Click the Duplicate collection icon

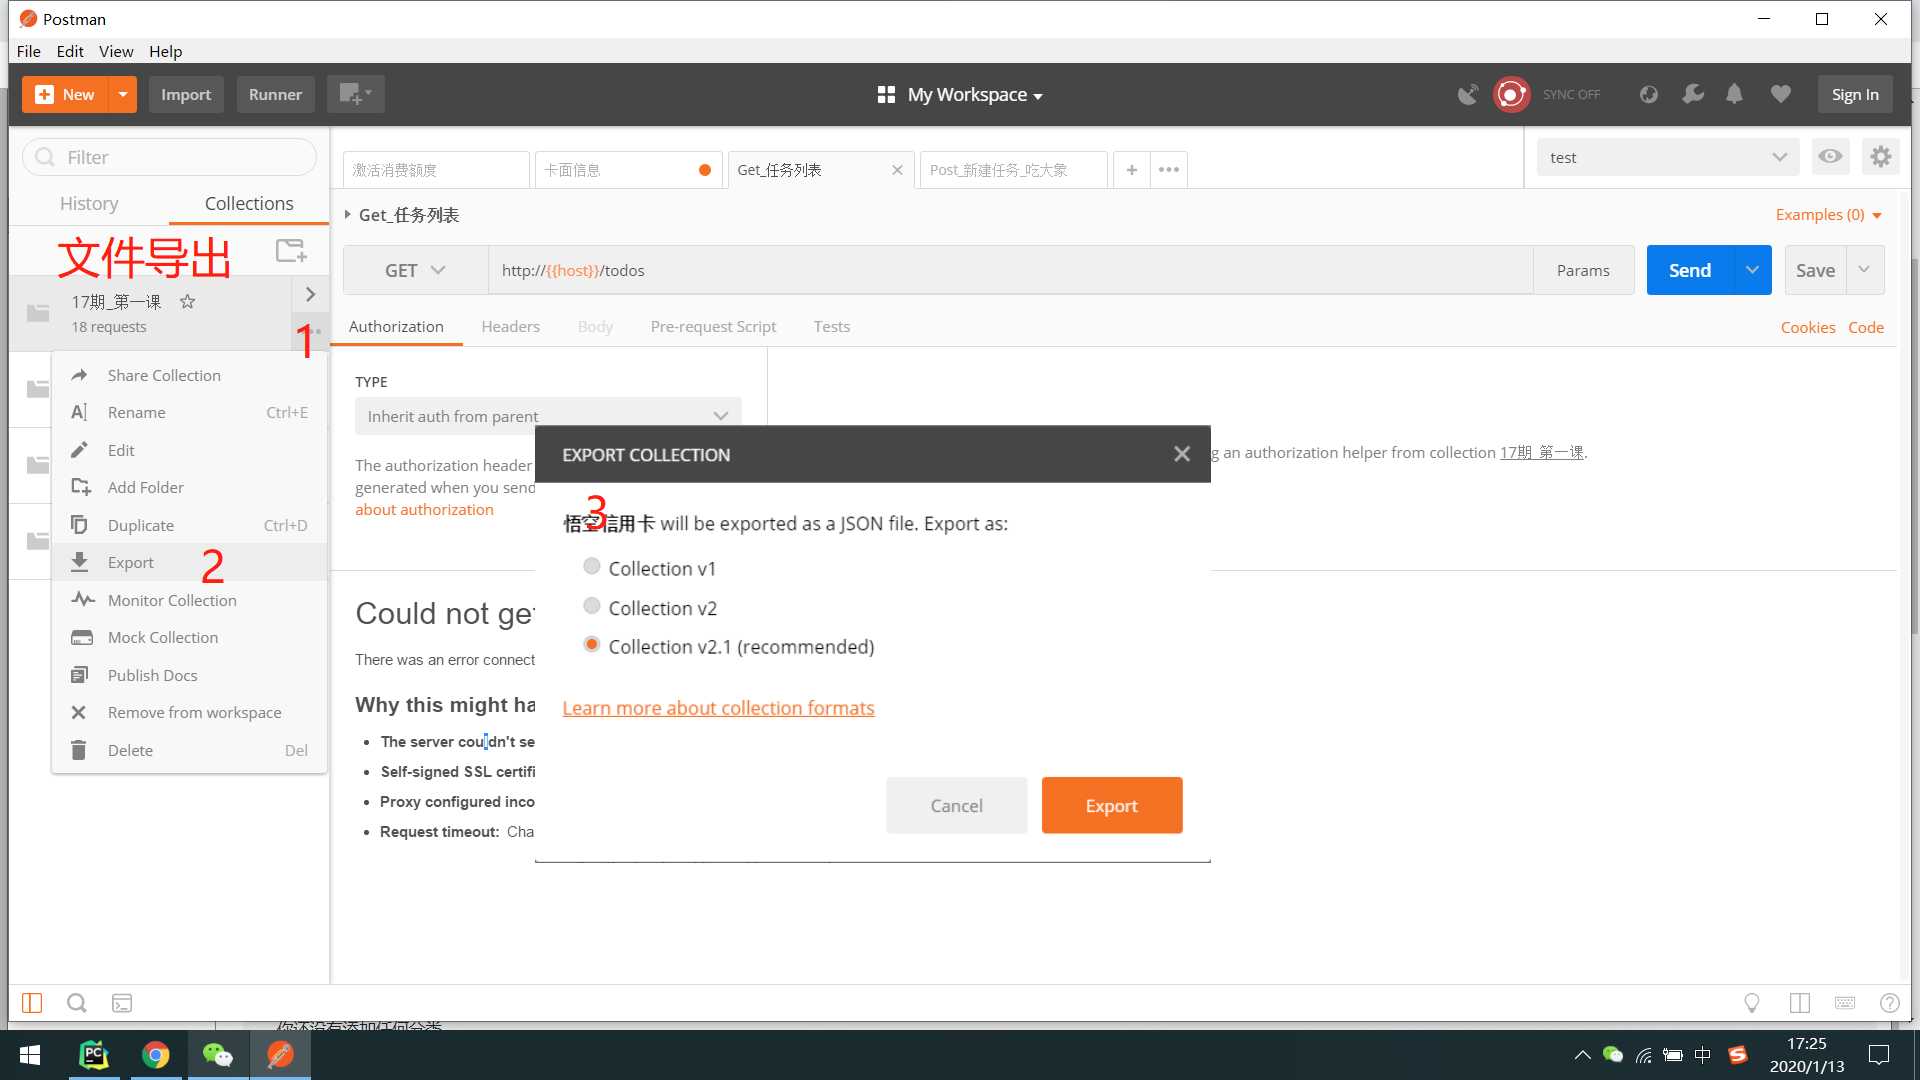point(82,524)
